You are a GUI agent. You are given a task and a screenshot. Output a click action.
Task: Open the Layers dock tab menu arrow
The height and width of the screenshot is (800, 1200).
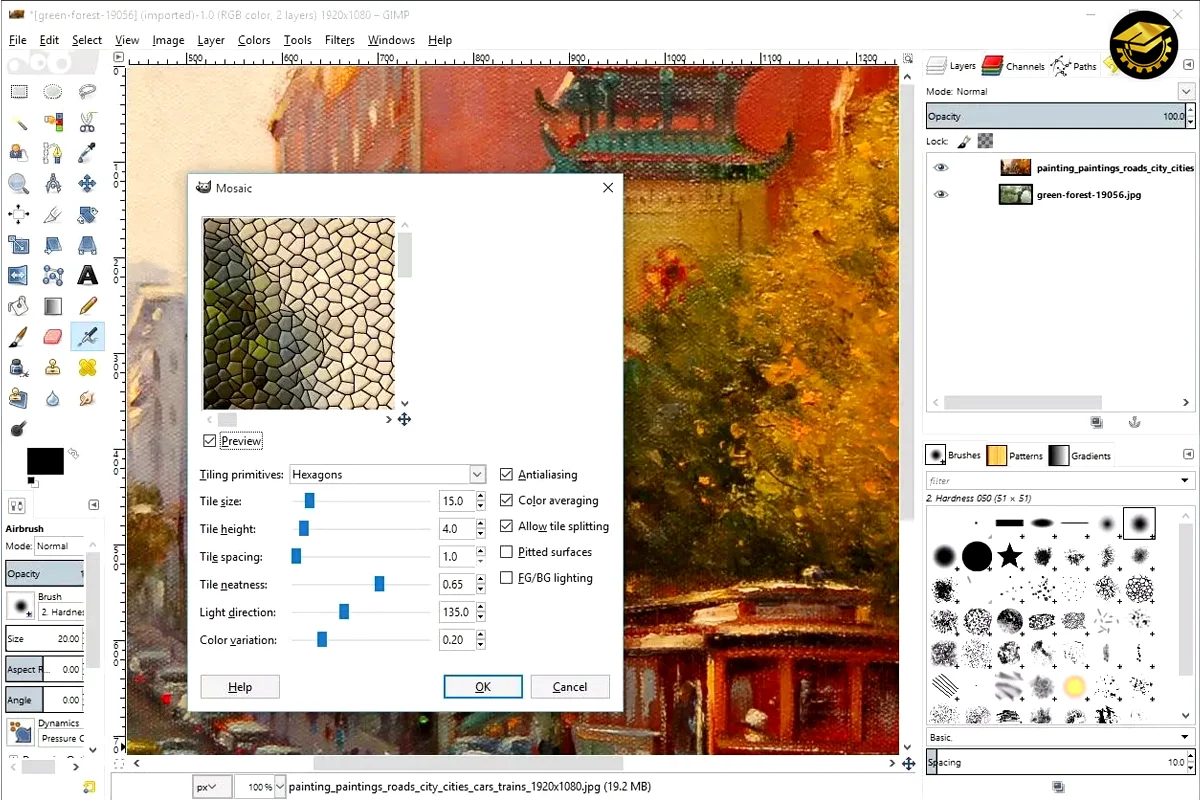[x=1186, y=66]
